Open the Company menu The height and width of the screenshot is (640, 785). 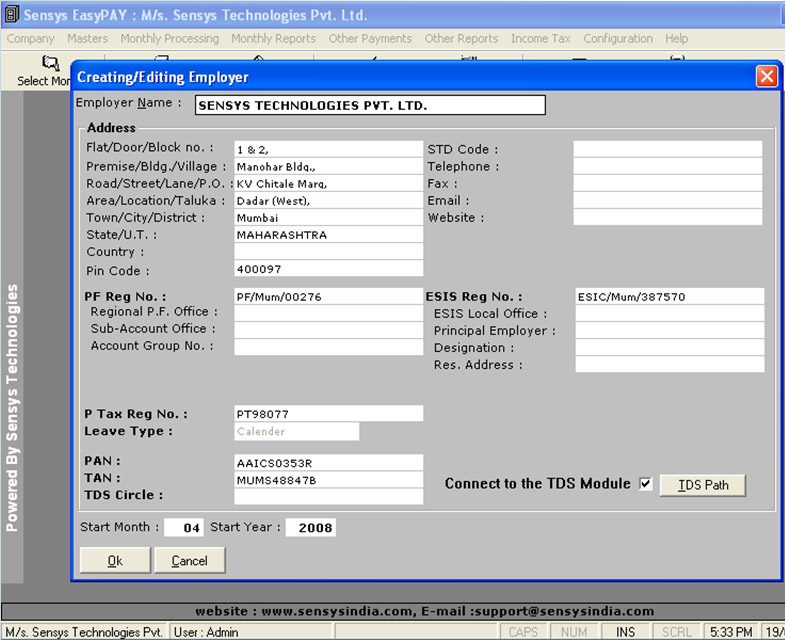(x=31, y=39)
